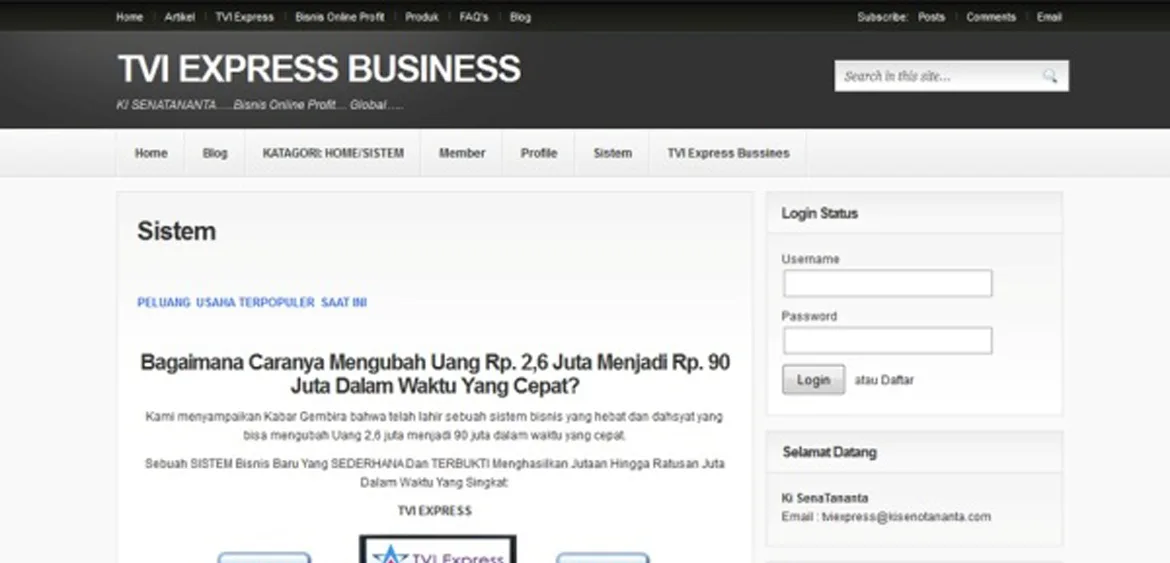Open Produk in the top bar
Viewport: 1170px width, 563px height.
click(x=422, y=17)
